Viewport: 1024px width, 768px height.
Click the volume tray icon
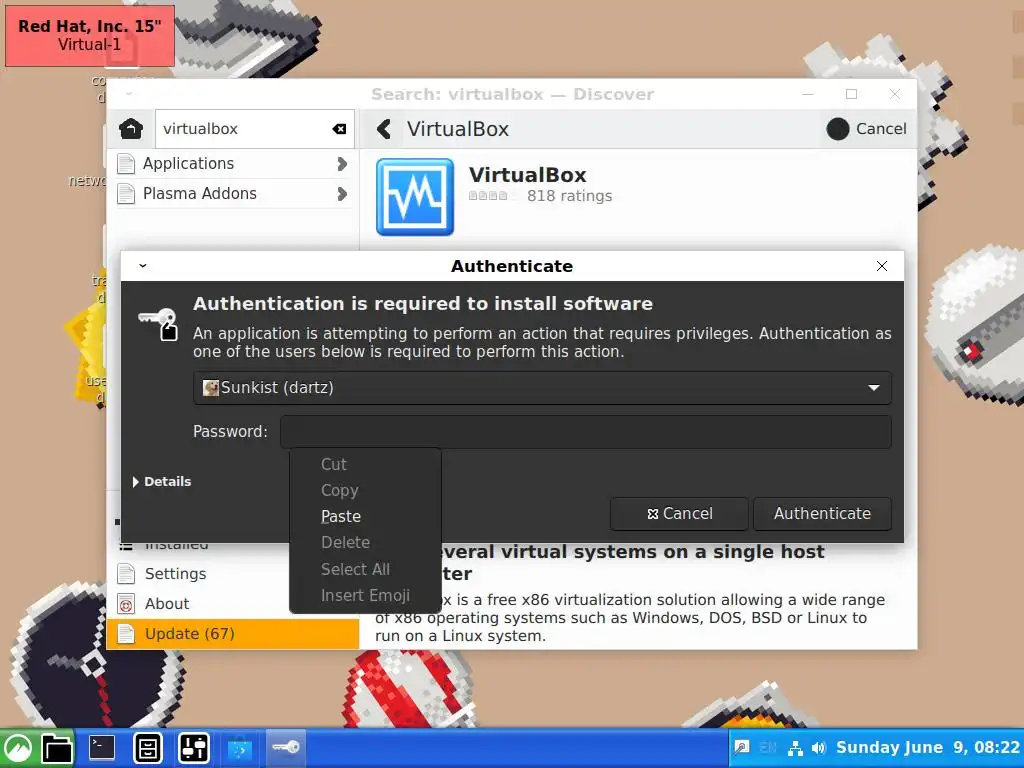coord(818,748)
